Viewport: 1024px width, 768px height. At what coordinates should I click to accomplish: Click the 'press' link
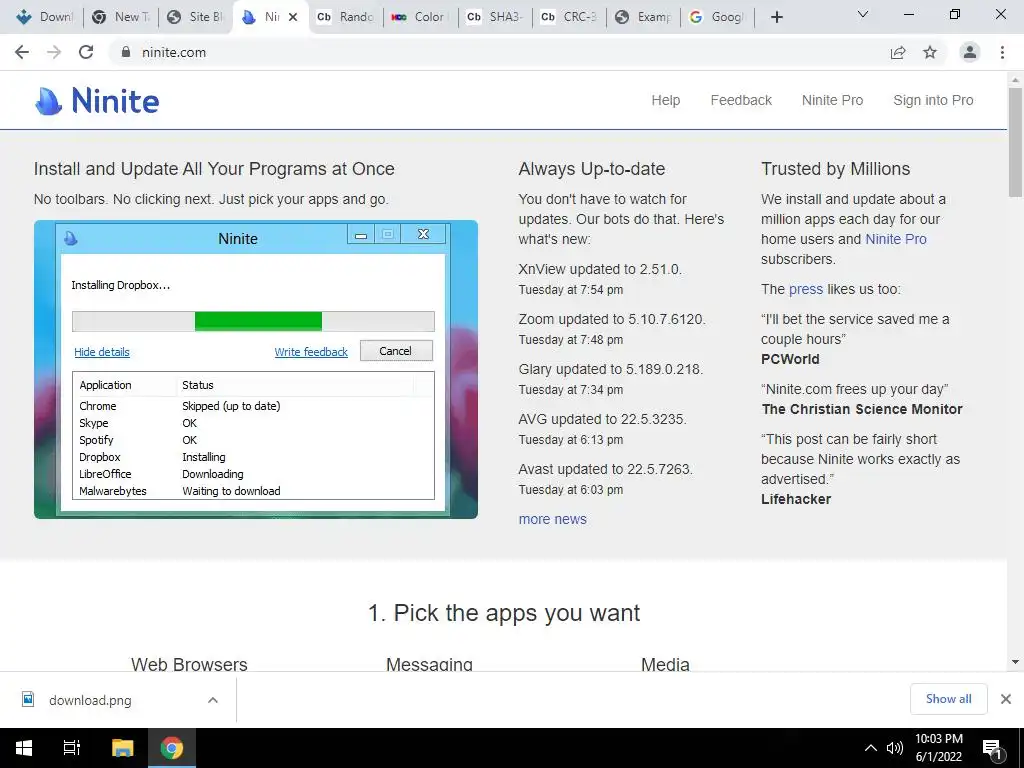point(806,289)
